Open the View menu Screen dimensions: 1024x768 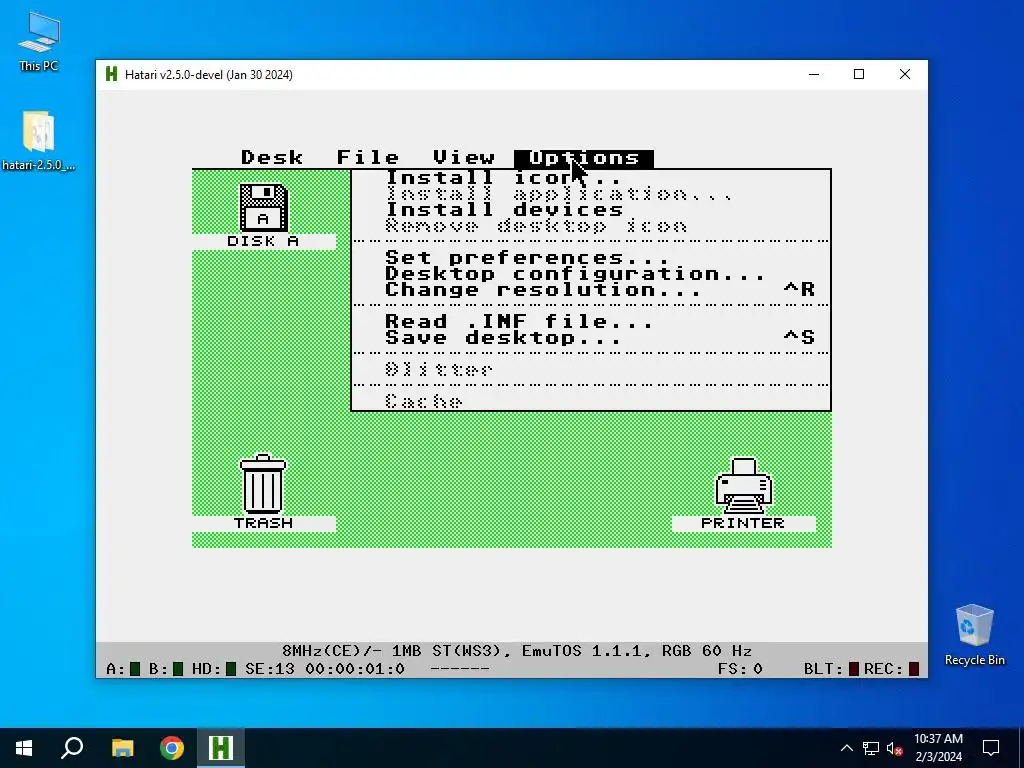[x=464, y=158]
